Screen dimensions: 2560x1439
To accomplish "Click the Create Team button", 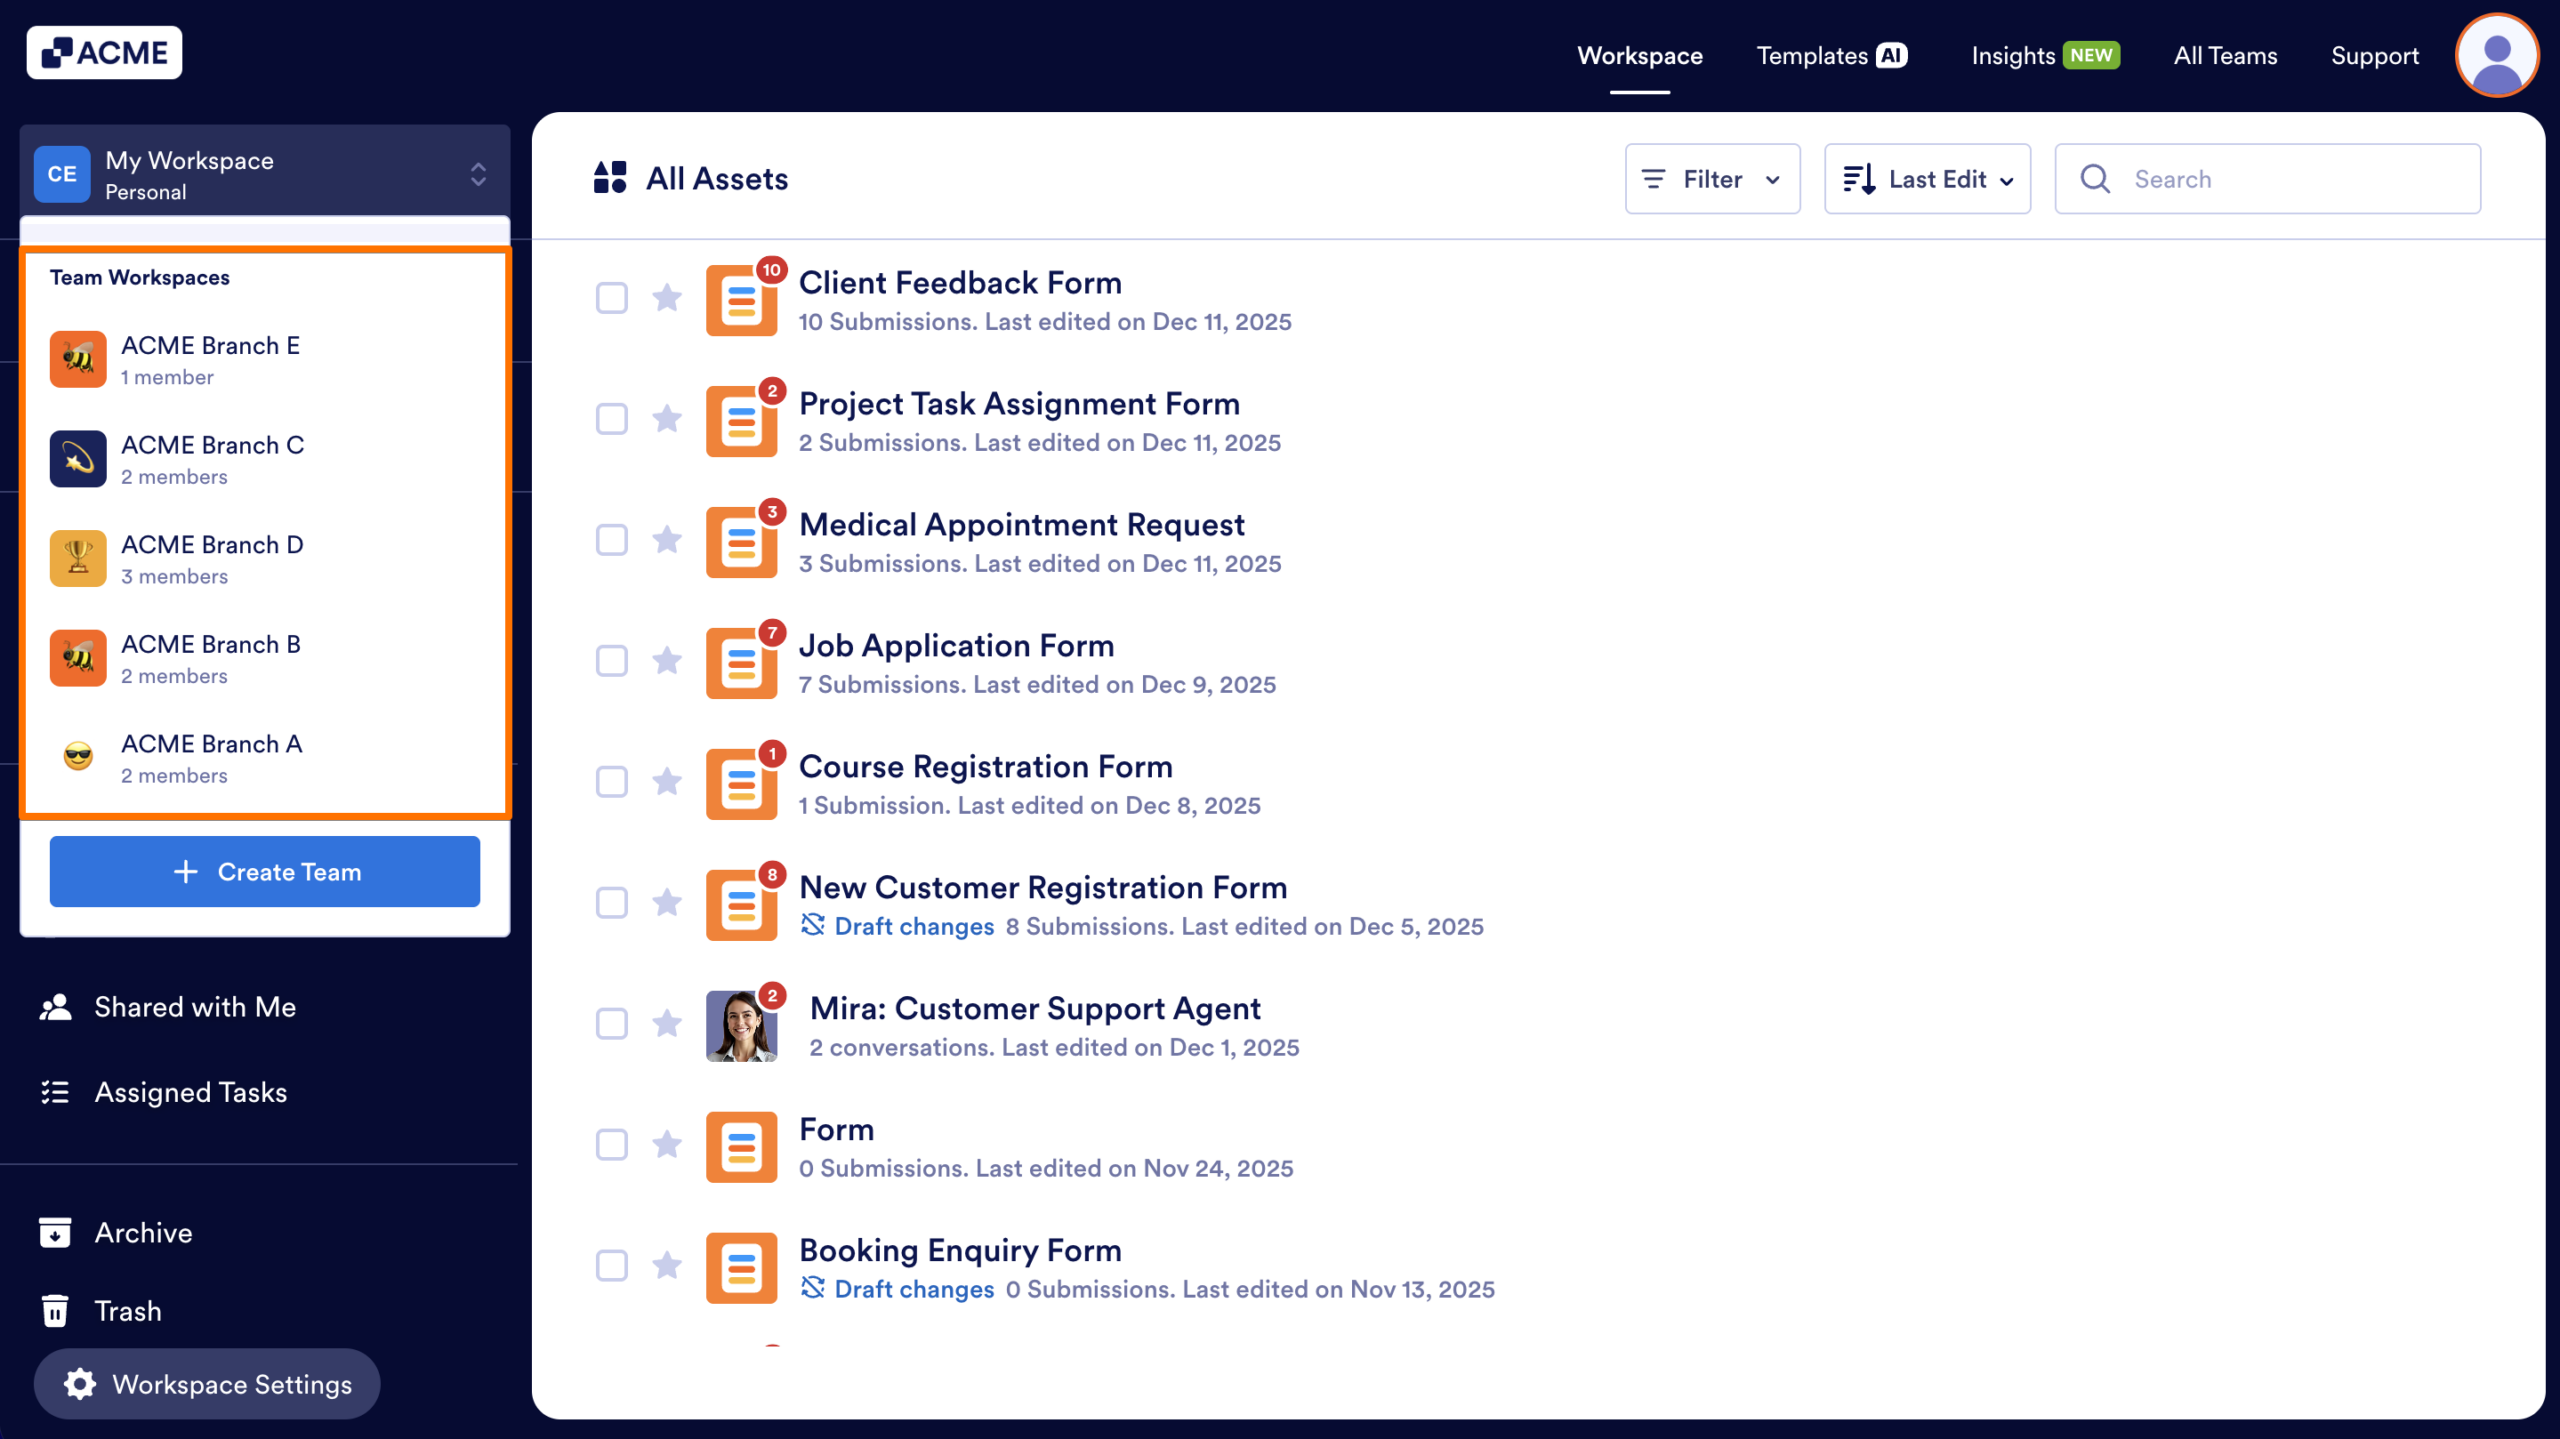I will click(x=264, y=871).
